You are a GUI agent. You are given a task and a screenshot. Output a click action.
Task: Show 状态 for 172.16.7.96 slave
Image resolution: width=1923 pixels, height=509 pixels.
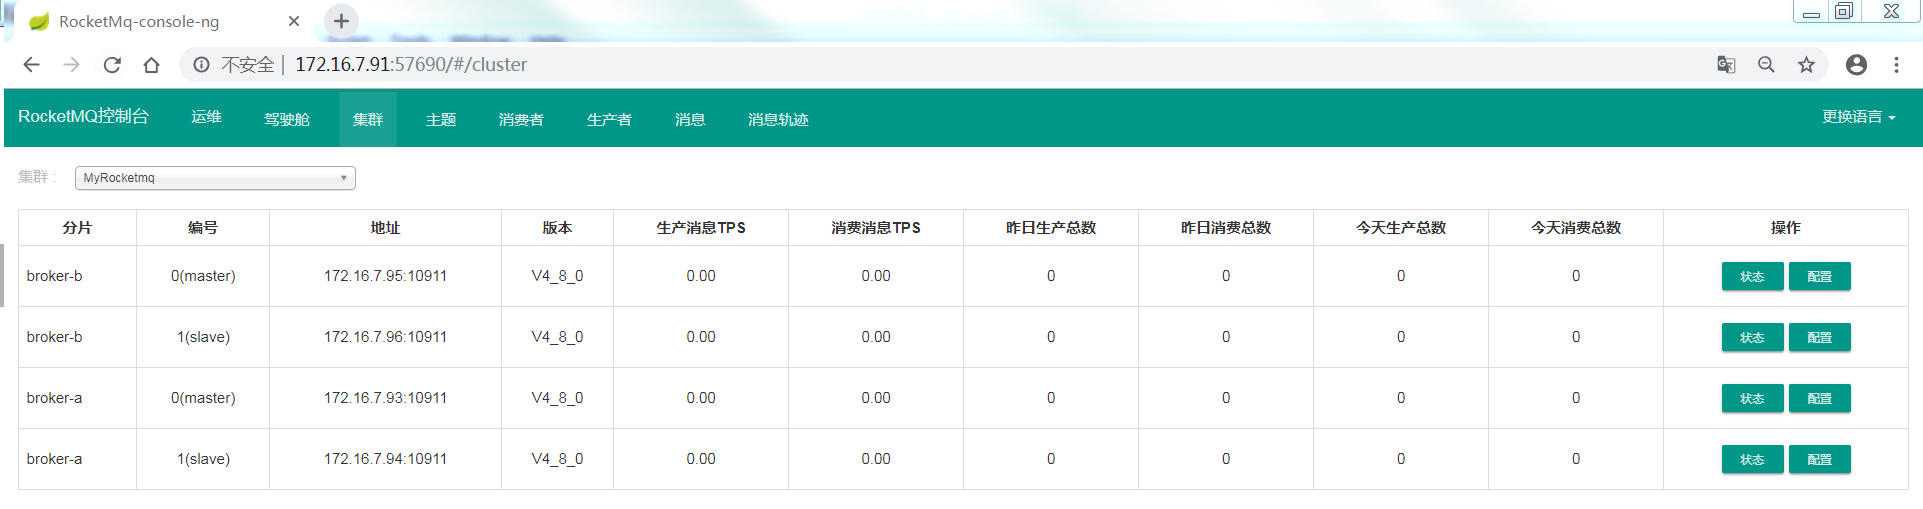(1752, 338)
